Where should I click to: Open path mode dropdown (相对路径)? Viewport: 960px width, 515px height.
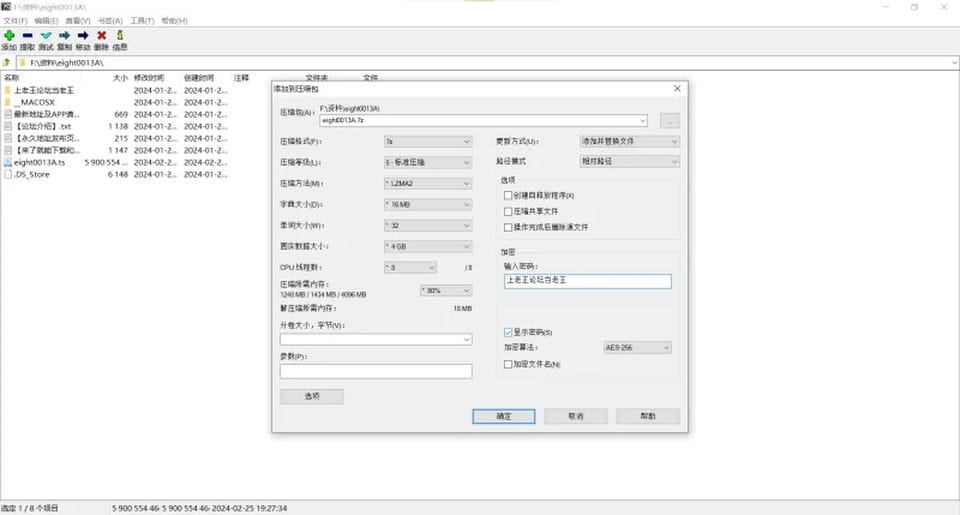629,162
